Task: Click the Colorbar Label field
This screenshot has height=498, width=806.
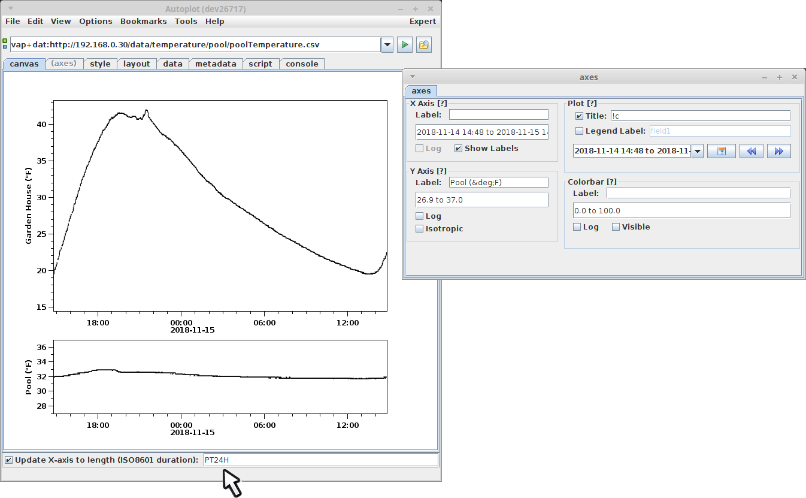Action: (698, 193)
